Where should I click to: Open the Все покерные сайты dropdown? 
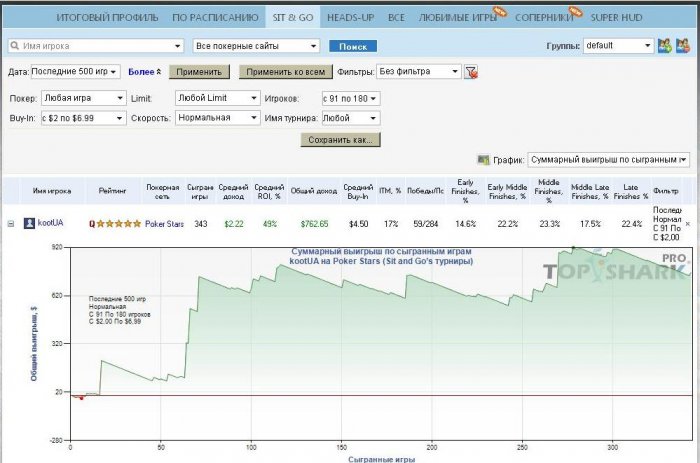pos(256,46)
